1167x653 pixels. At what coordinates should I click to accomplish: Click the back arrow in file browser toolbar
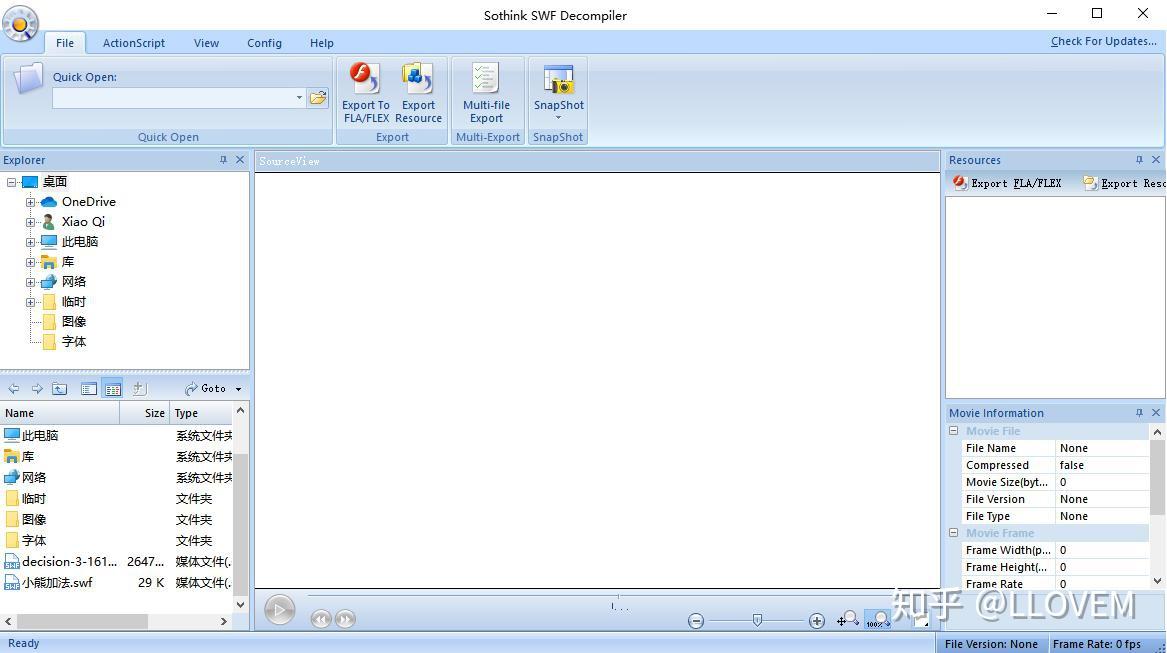[14, 389]
